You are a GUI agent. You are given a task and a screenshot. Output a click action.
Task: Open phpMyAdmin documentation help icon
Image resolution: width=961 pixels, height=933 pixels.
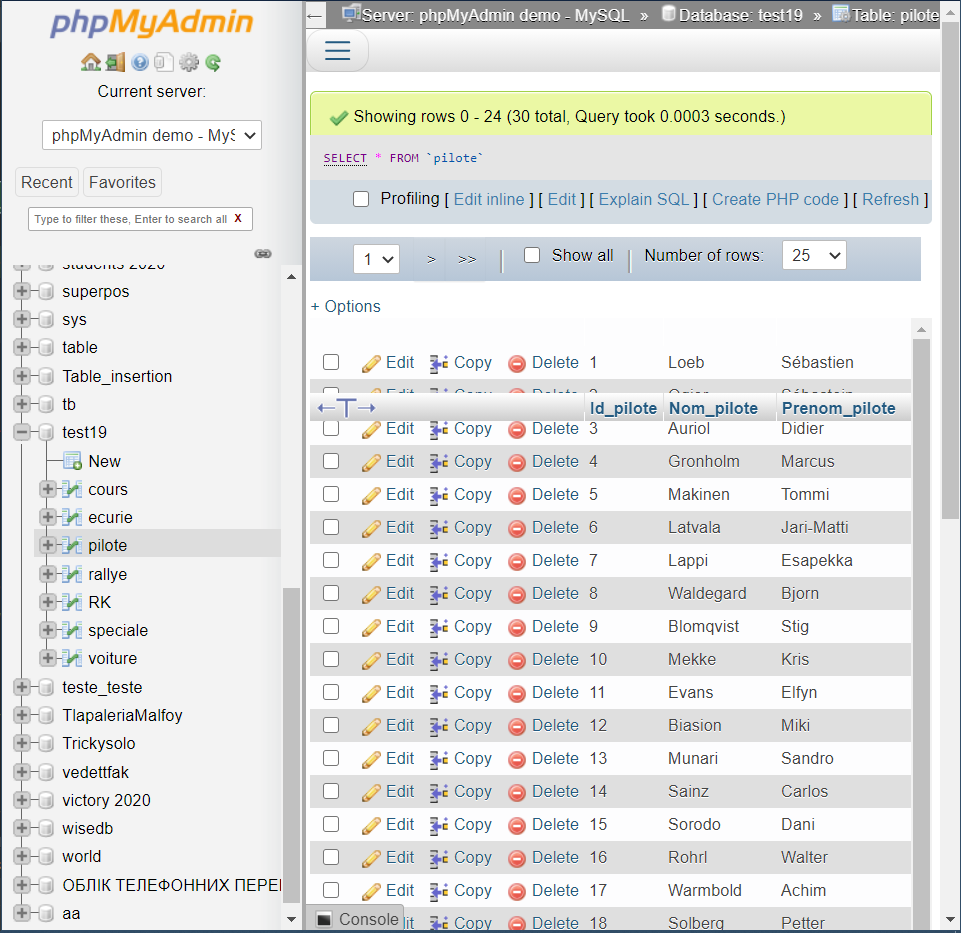click(140, 62)
